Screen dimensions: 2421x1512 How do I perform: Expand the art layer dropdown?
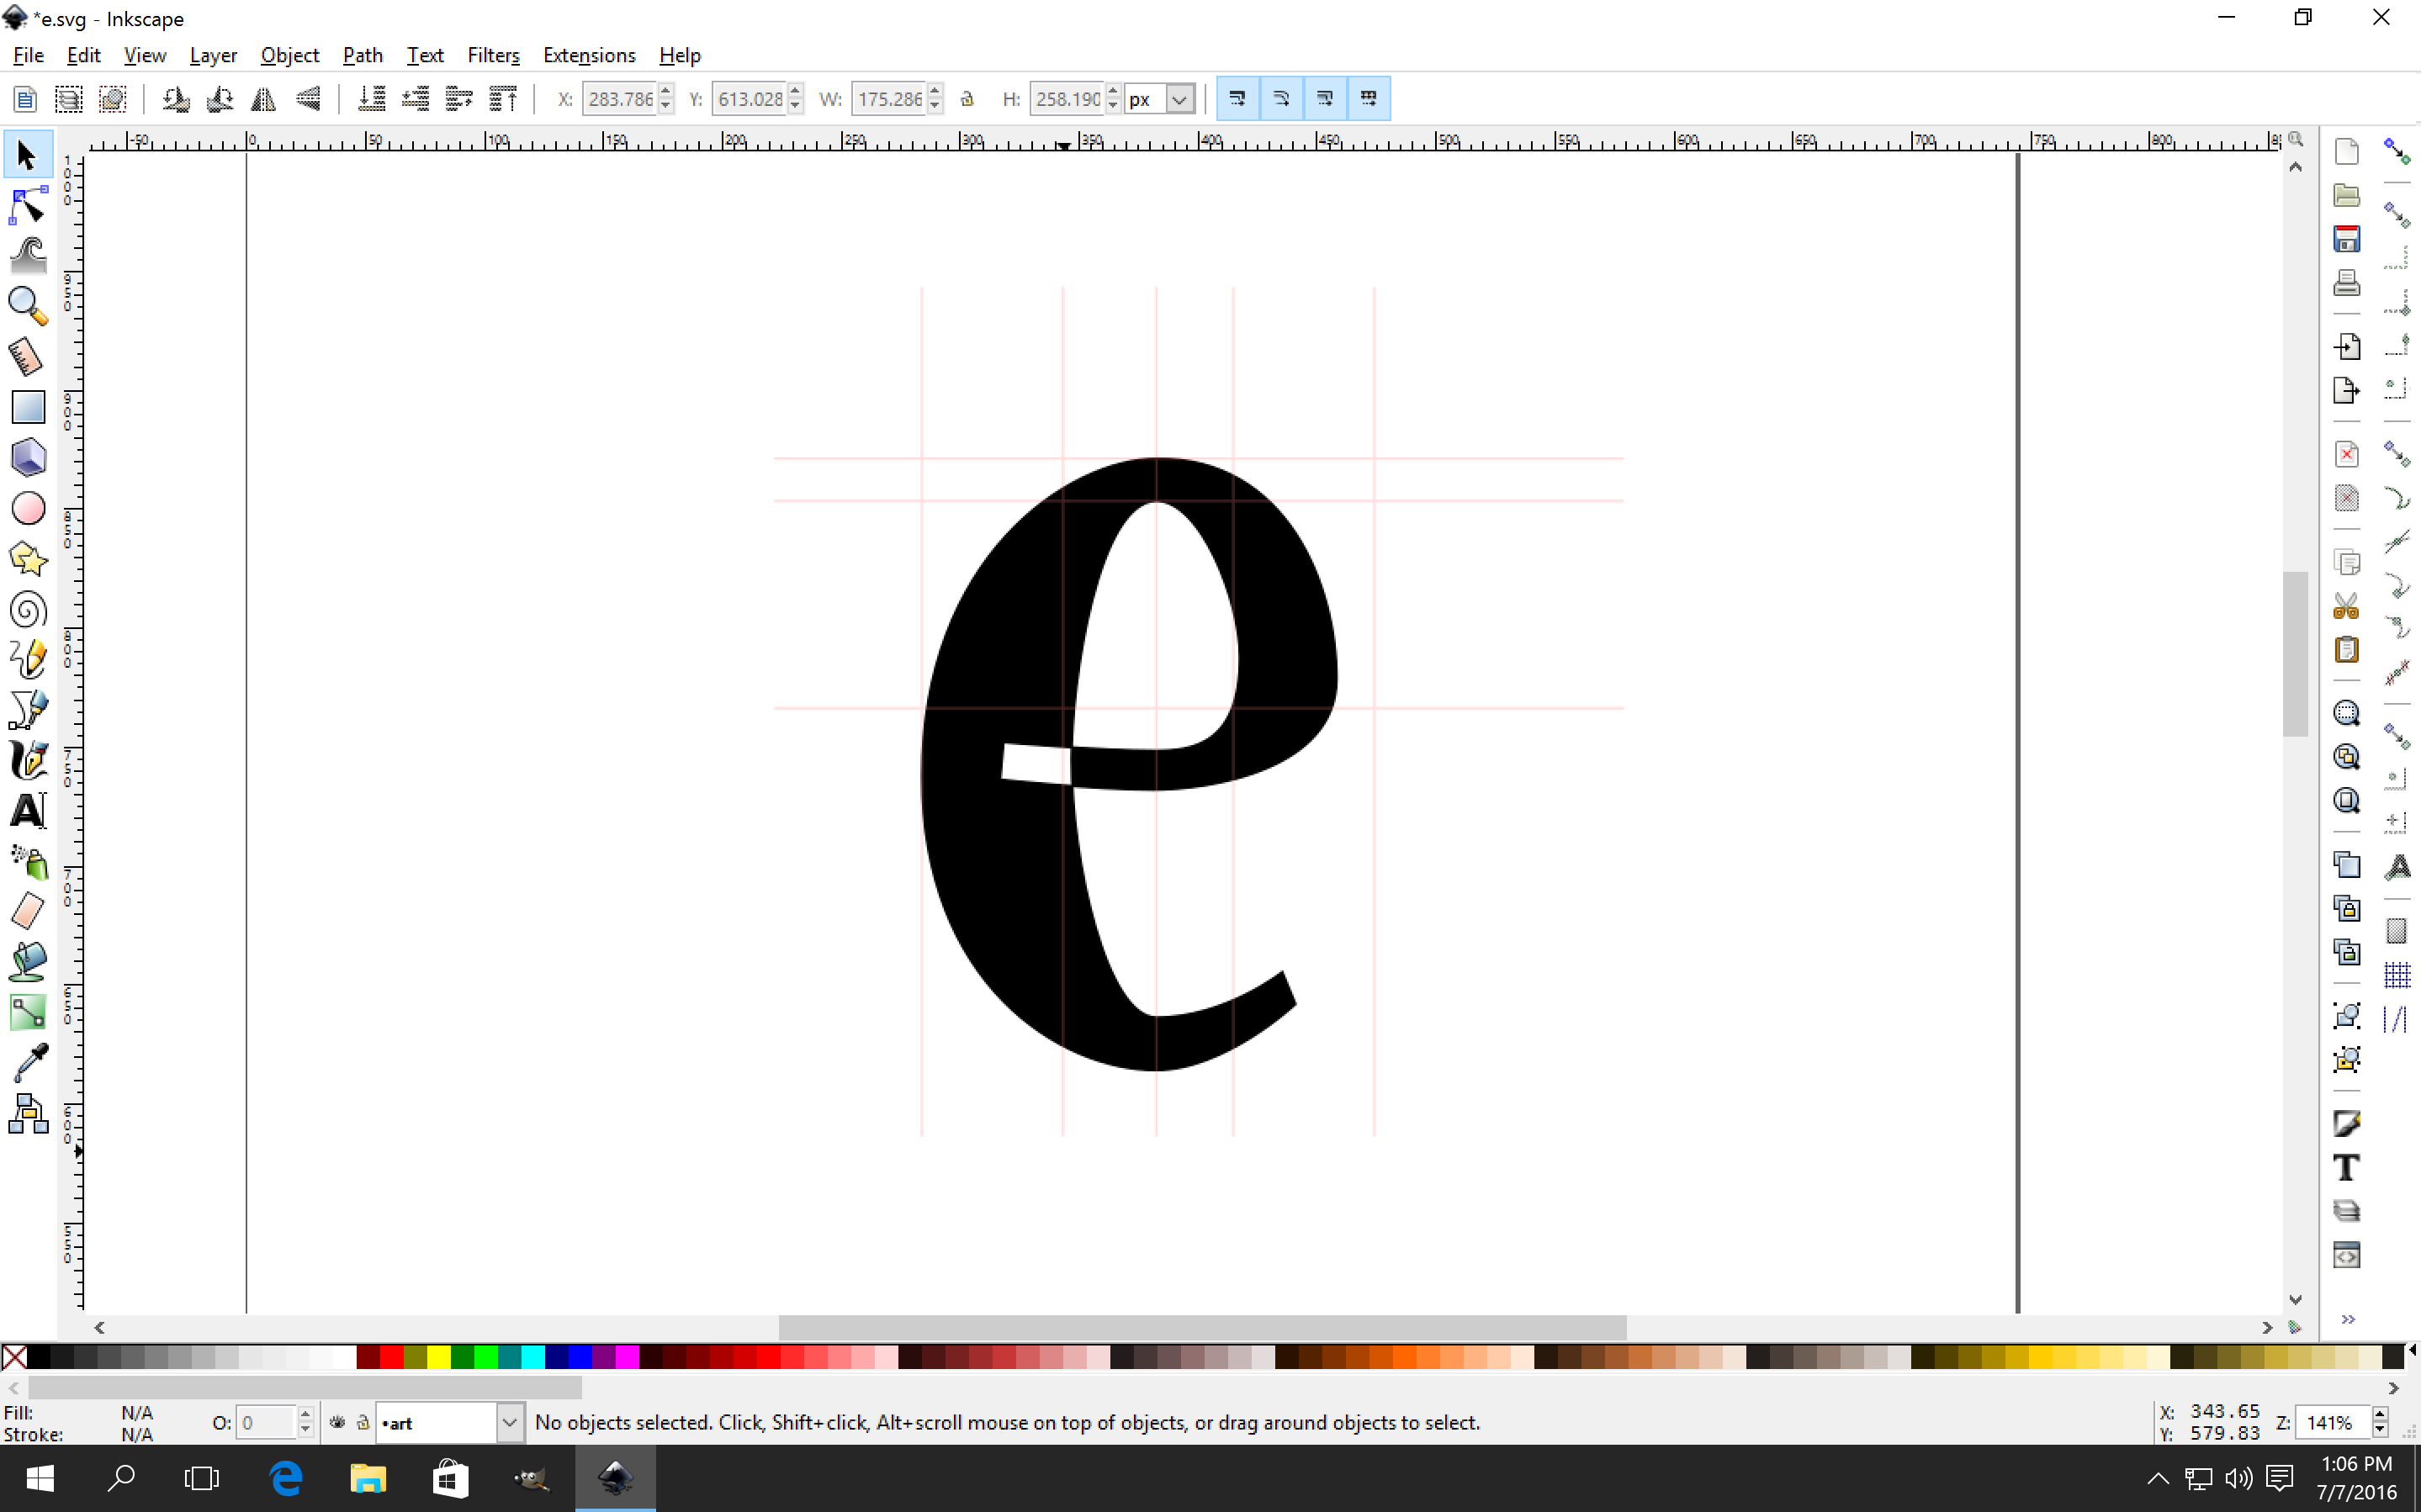pyautogui.click(x=509, y=1422)
